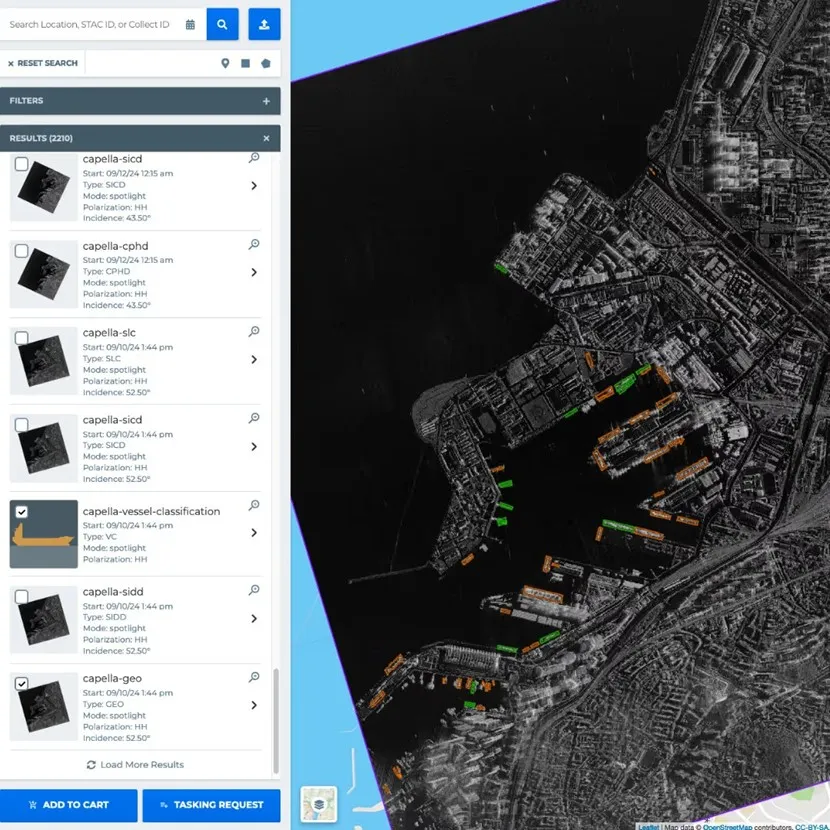Viewport: 830px width, 830px height.
Task: Open the map layers control
Action: [318, 803]
